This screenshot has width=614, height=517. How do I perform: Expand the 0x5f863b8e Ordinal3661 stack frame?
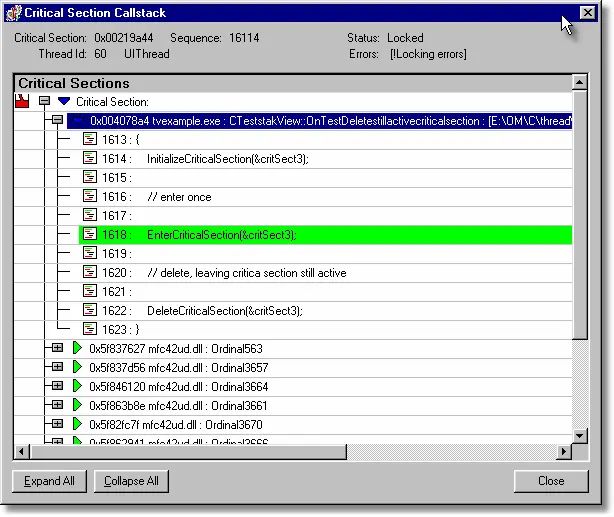coord(58,405)
